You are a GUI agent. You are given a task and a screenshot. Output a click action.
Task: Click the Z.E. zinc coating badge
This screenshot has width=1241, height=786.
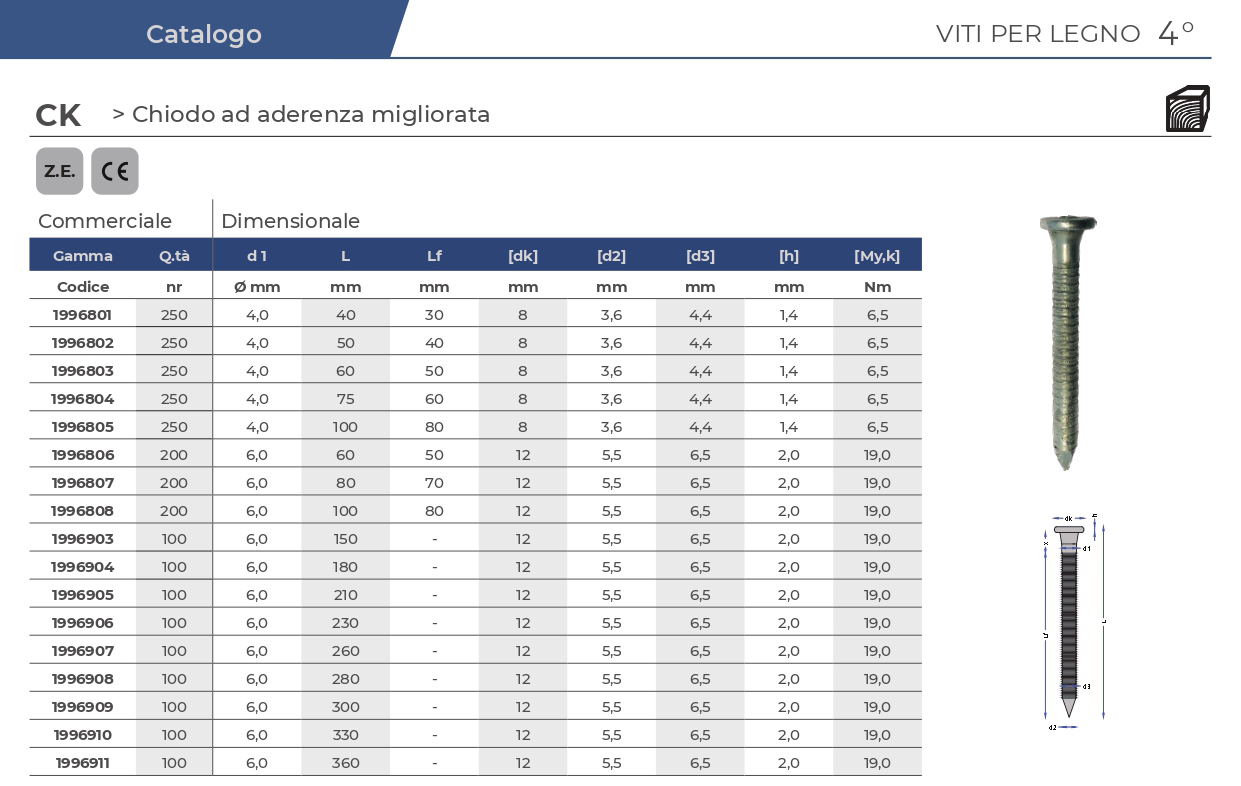coord(60,171)
